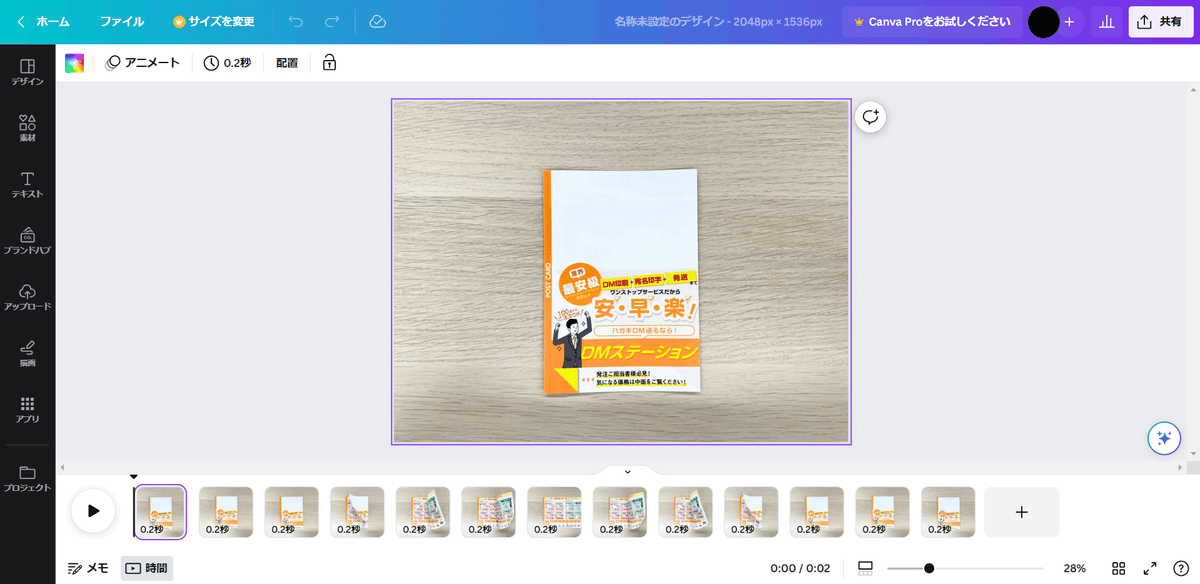Image resolution: width=1200 pixels, height=584 pixels.
Task: Open the テキスト panel
Action: (27, 185)
